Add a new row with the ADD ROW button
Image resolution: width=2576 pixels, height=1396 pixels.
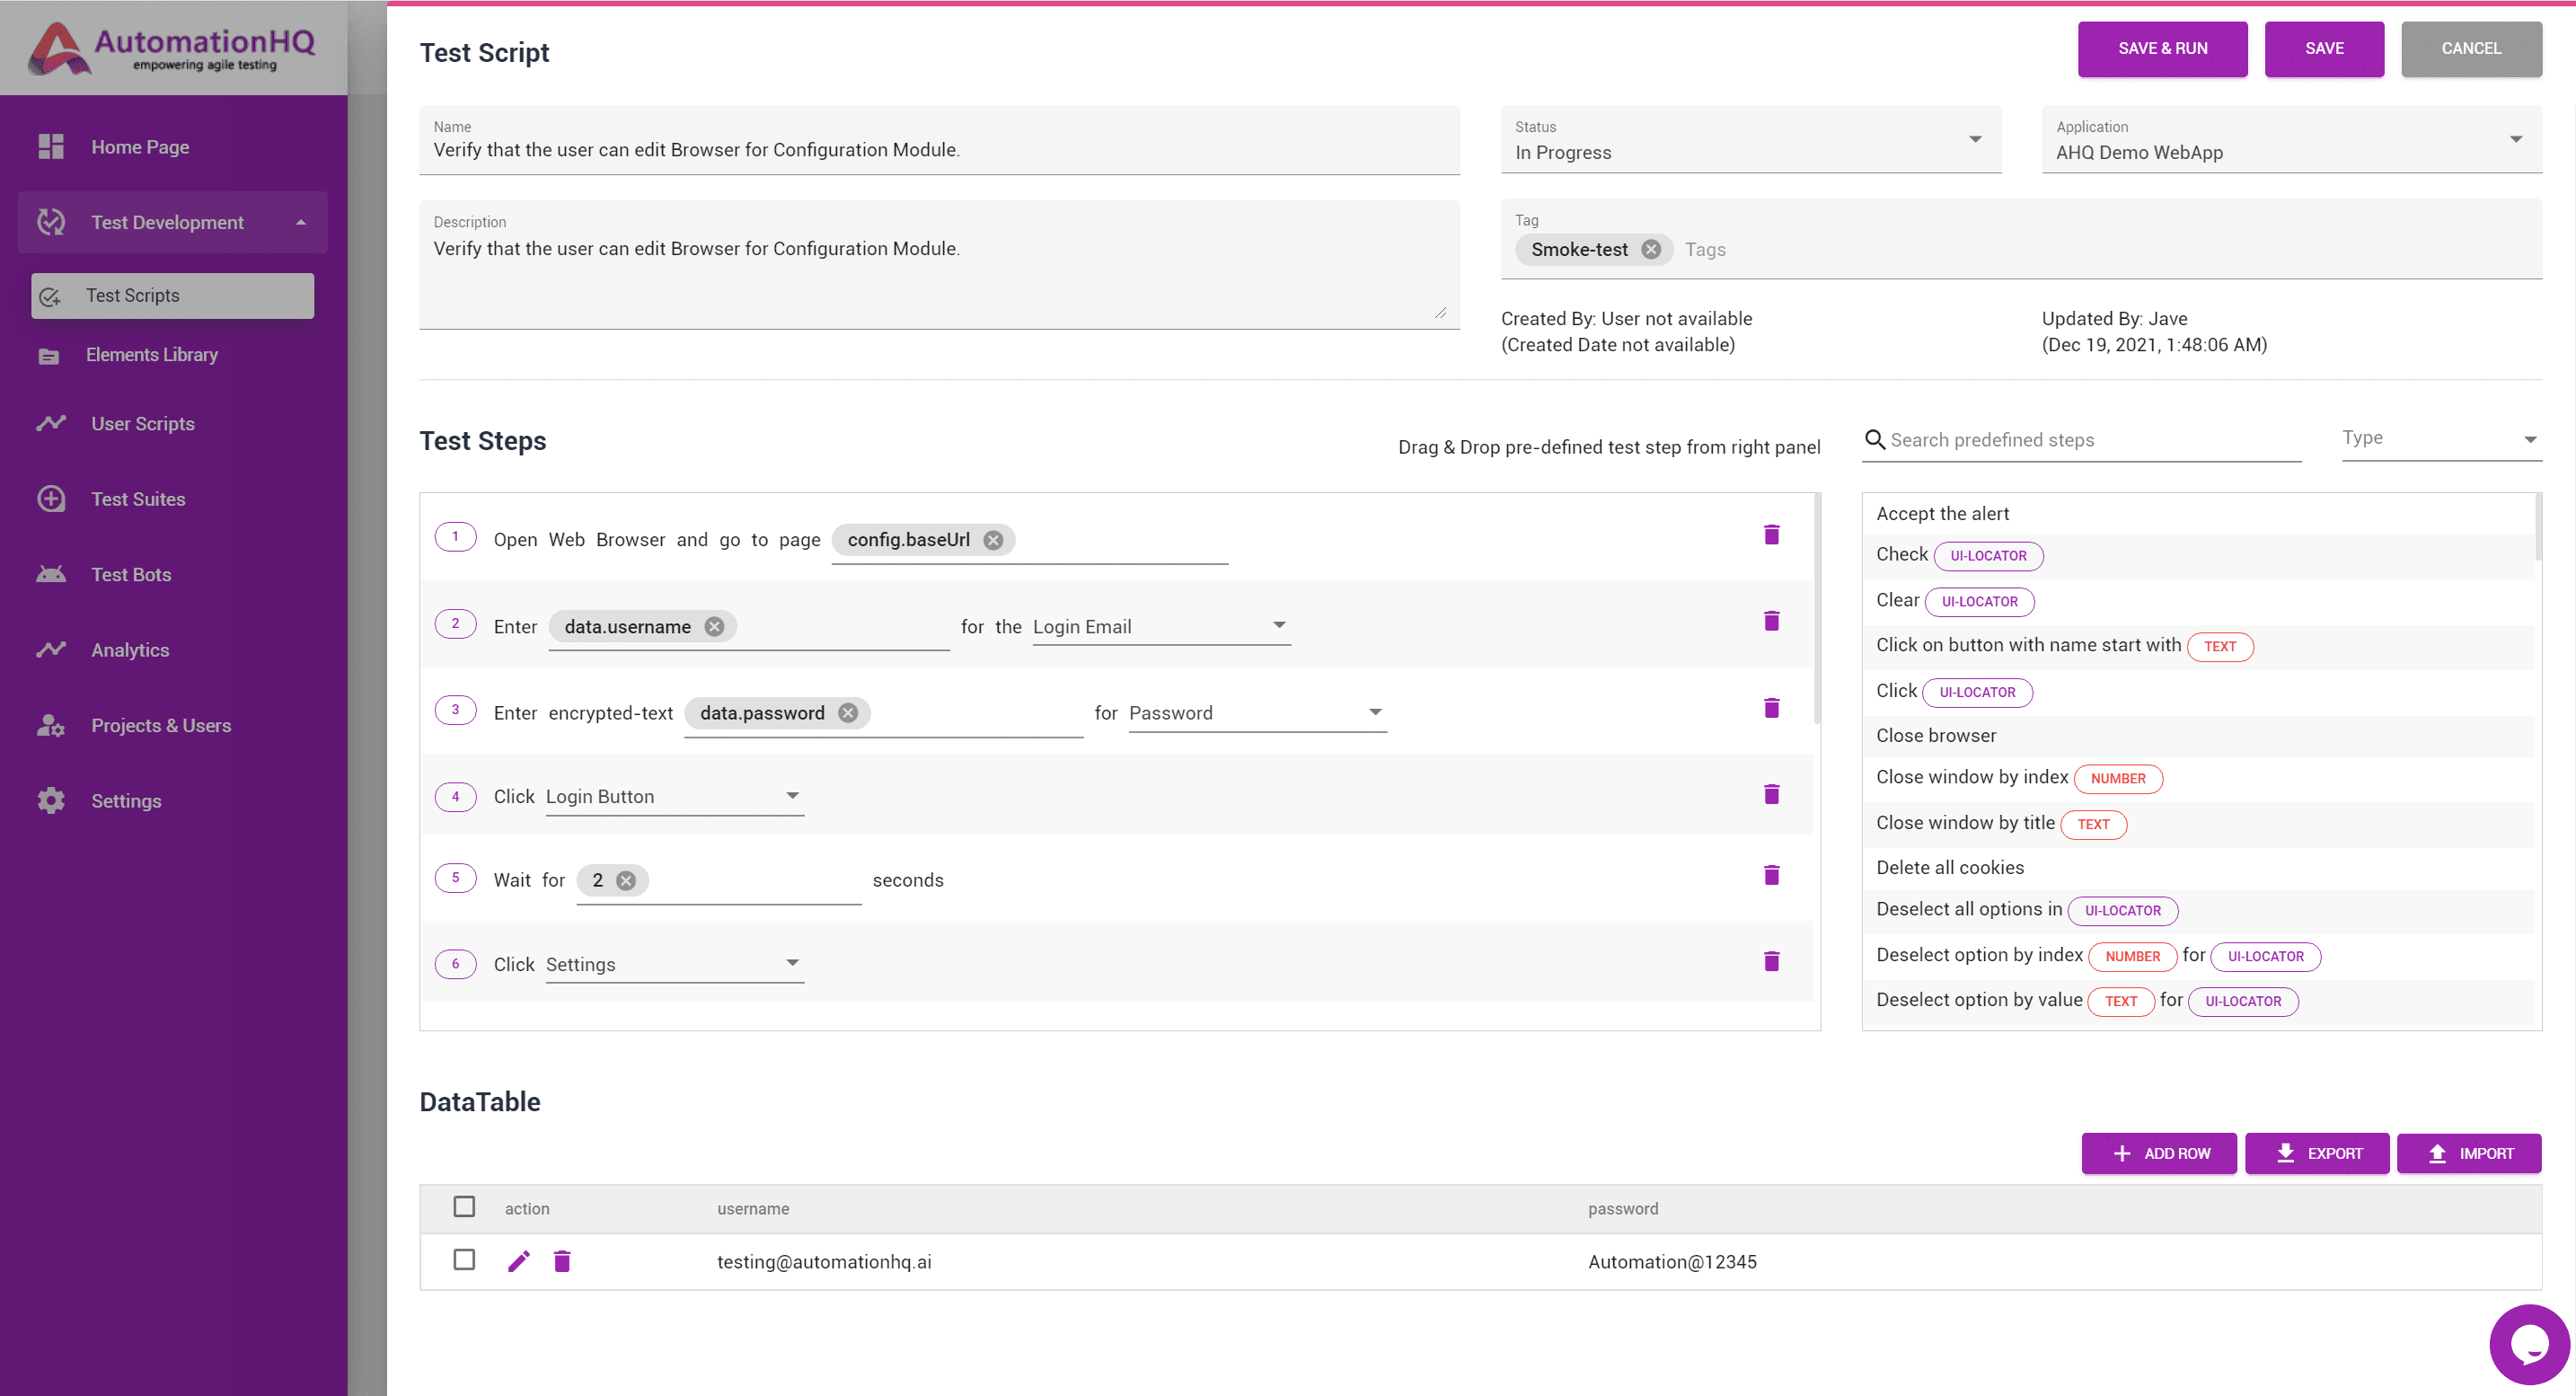[2159, 1152]
